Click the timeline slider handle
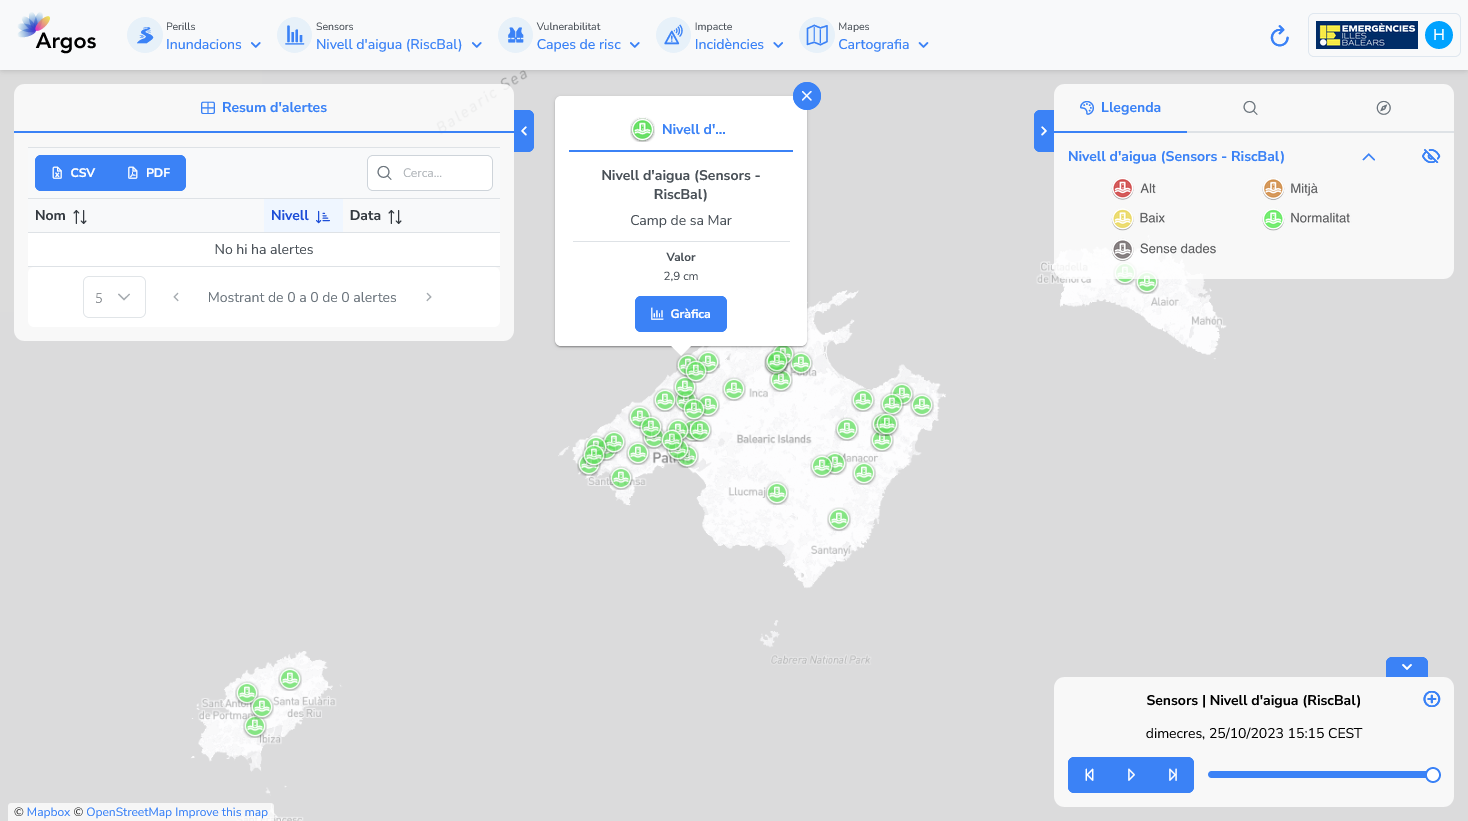Viewport: 1468px width, 821px height. point(1433,775)
